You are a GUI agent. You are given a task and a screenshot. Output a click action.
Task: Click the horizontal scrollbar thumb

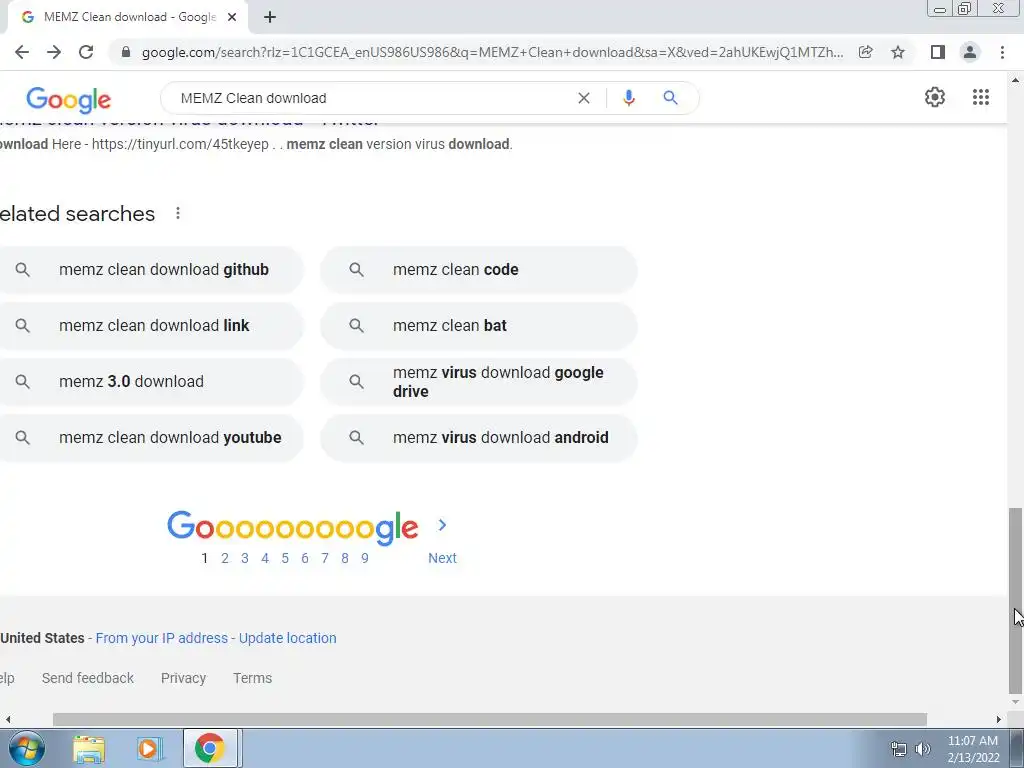pyautogui.click(x=490, y=719)
